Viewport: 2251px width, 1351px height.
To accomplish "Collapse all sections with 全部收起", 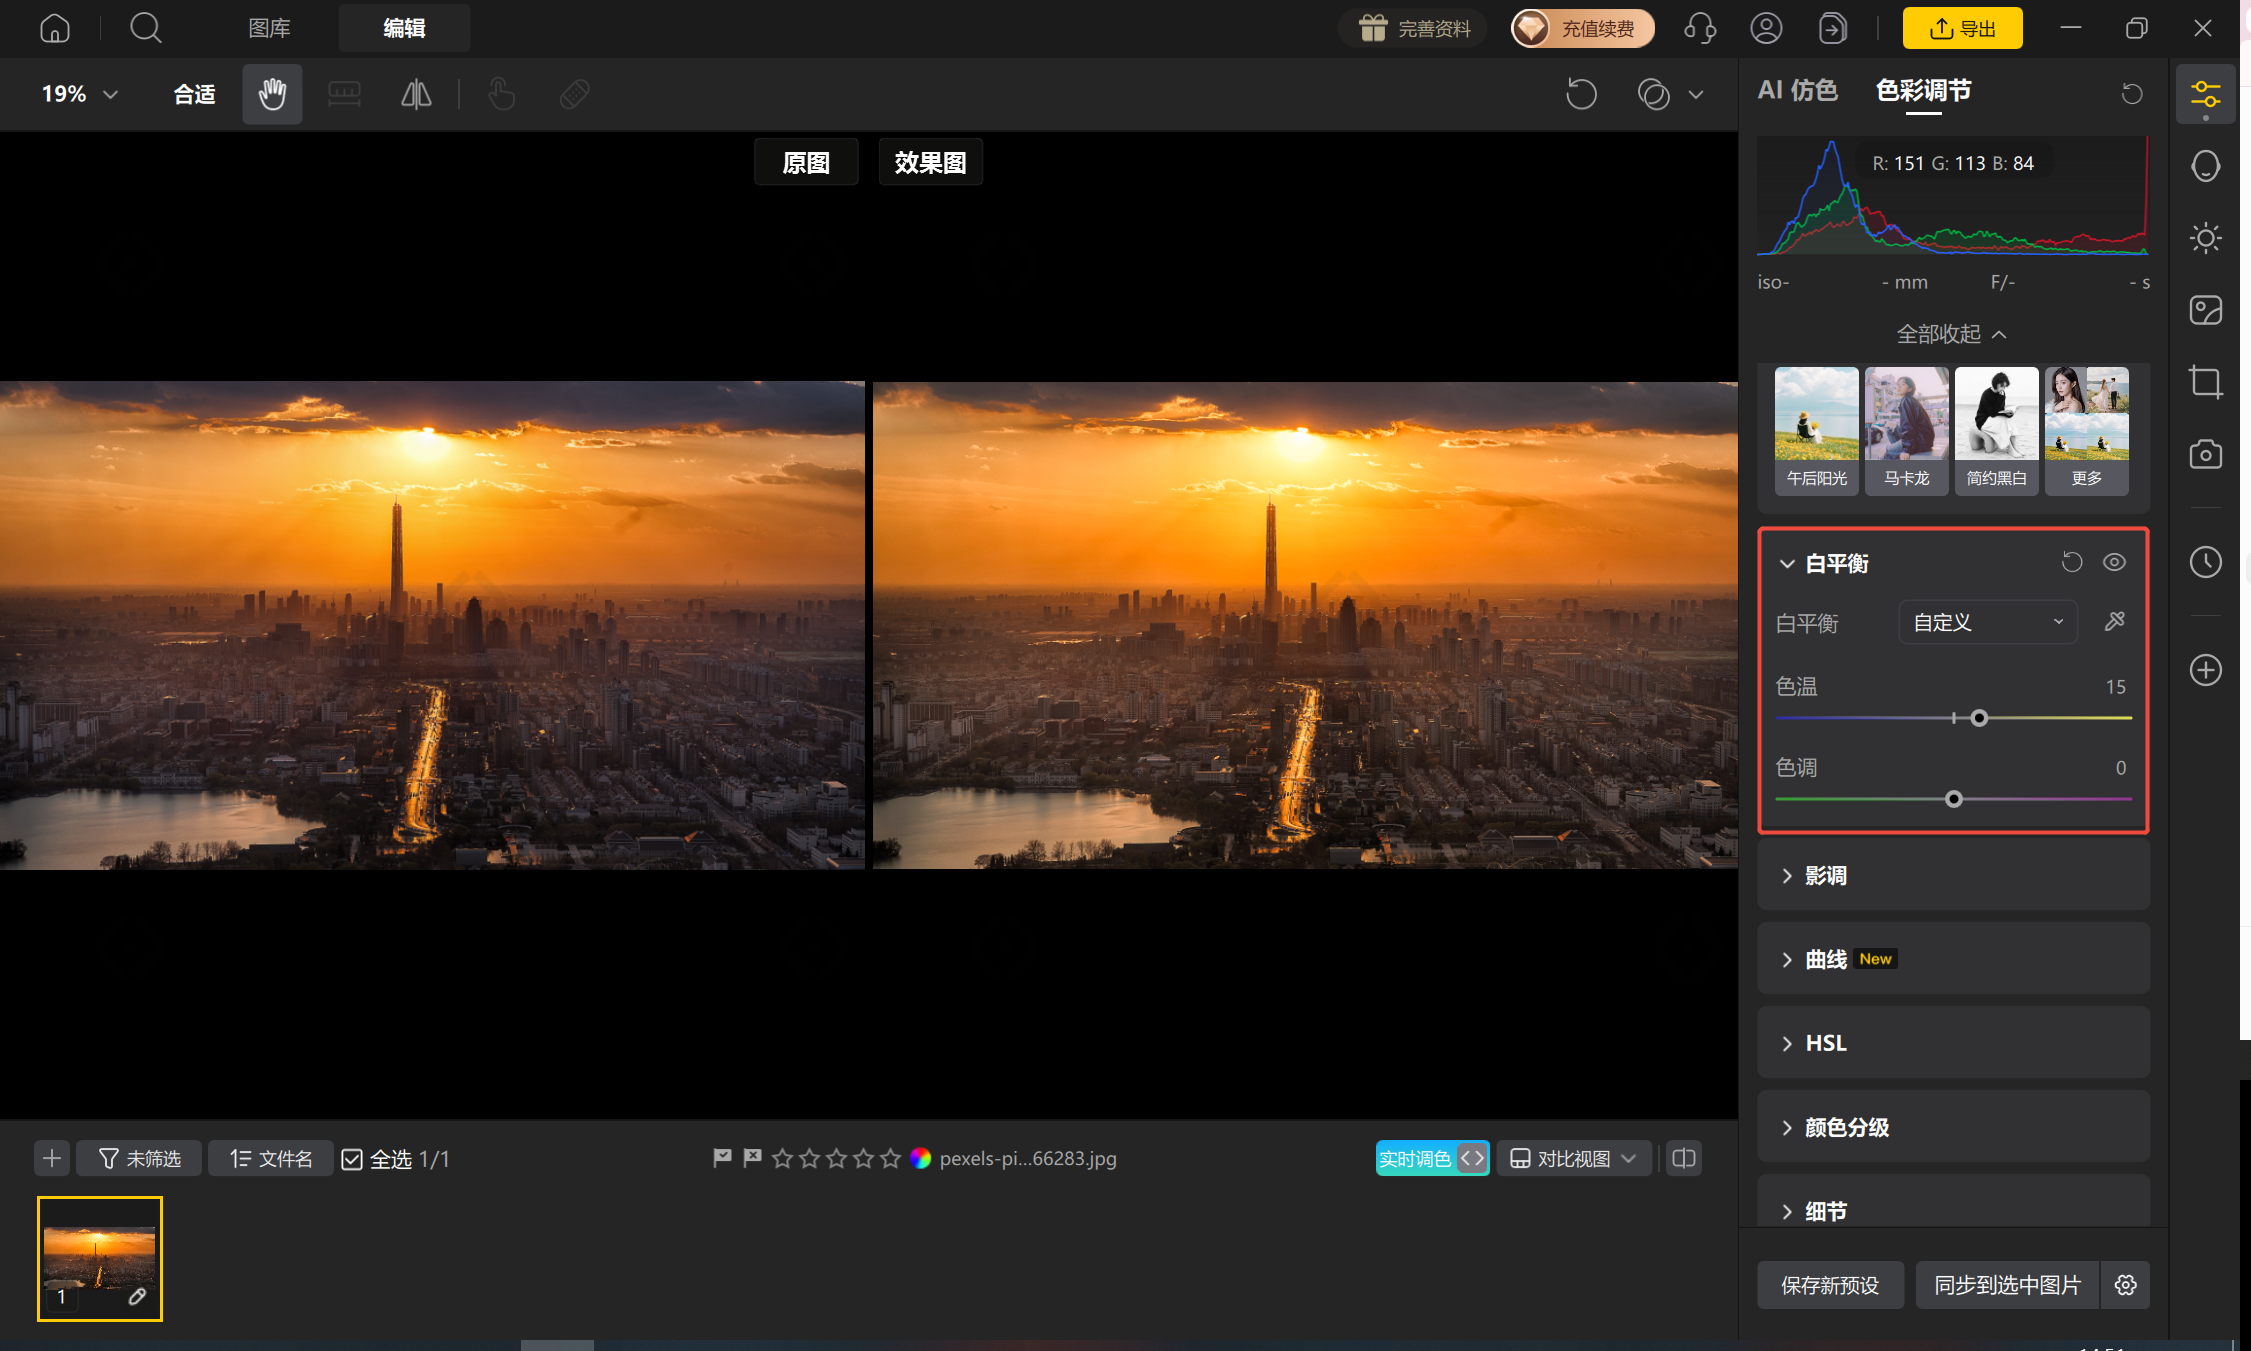I will [x=1952, y=333].
